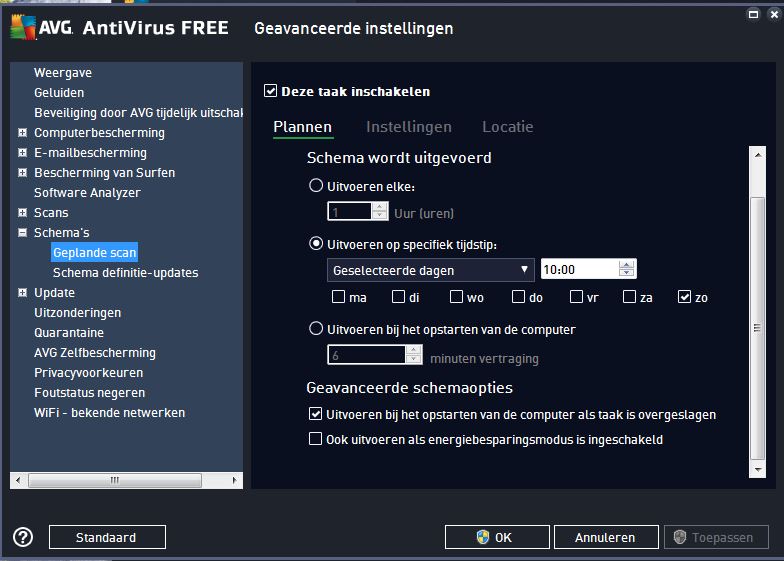Viewport: 784px width, 561px height.
Task: Click the settings panel vertical scrollbar thumb
Action: coord(758,328)
